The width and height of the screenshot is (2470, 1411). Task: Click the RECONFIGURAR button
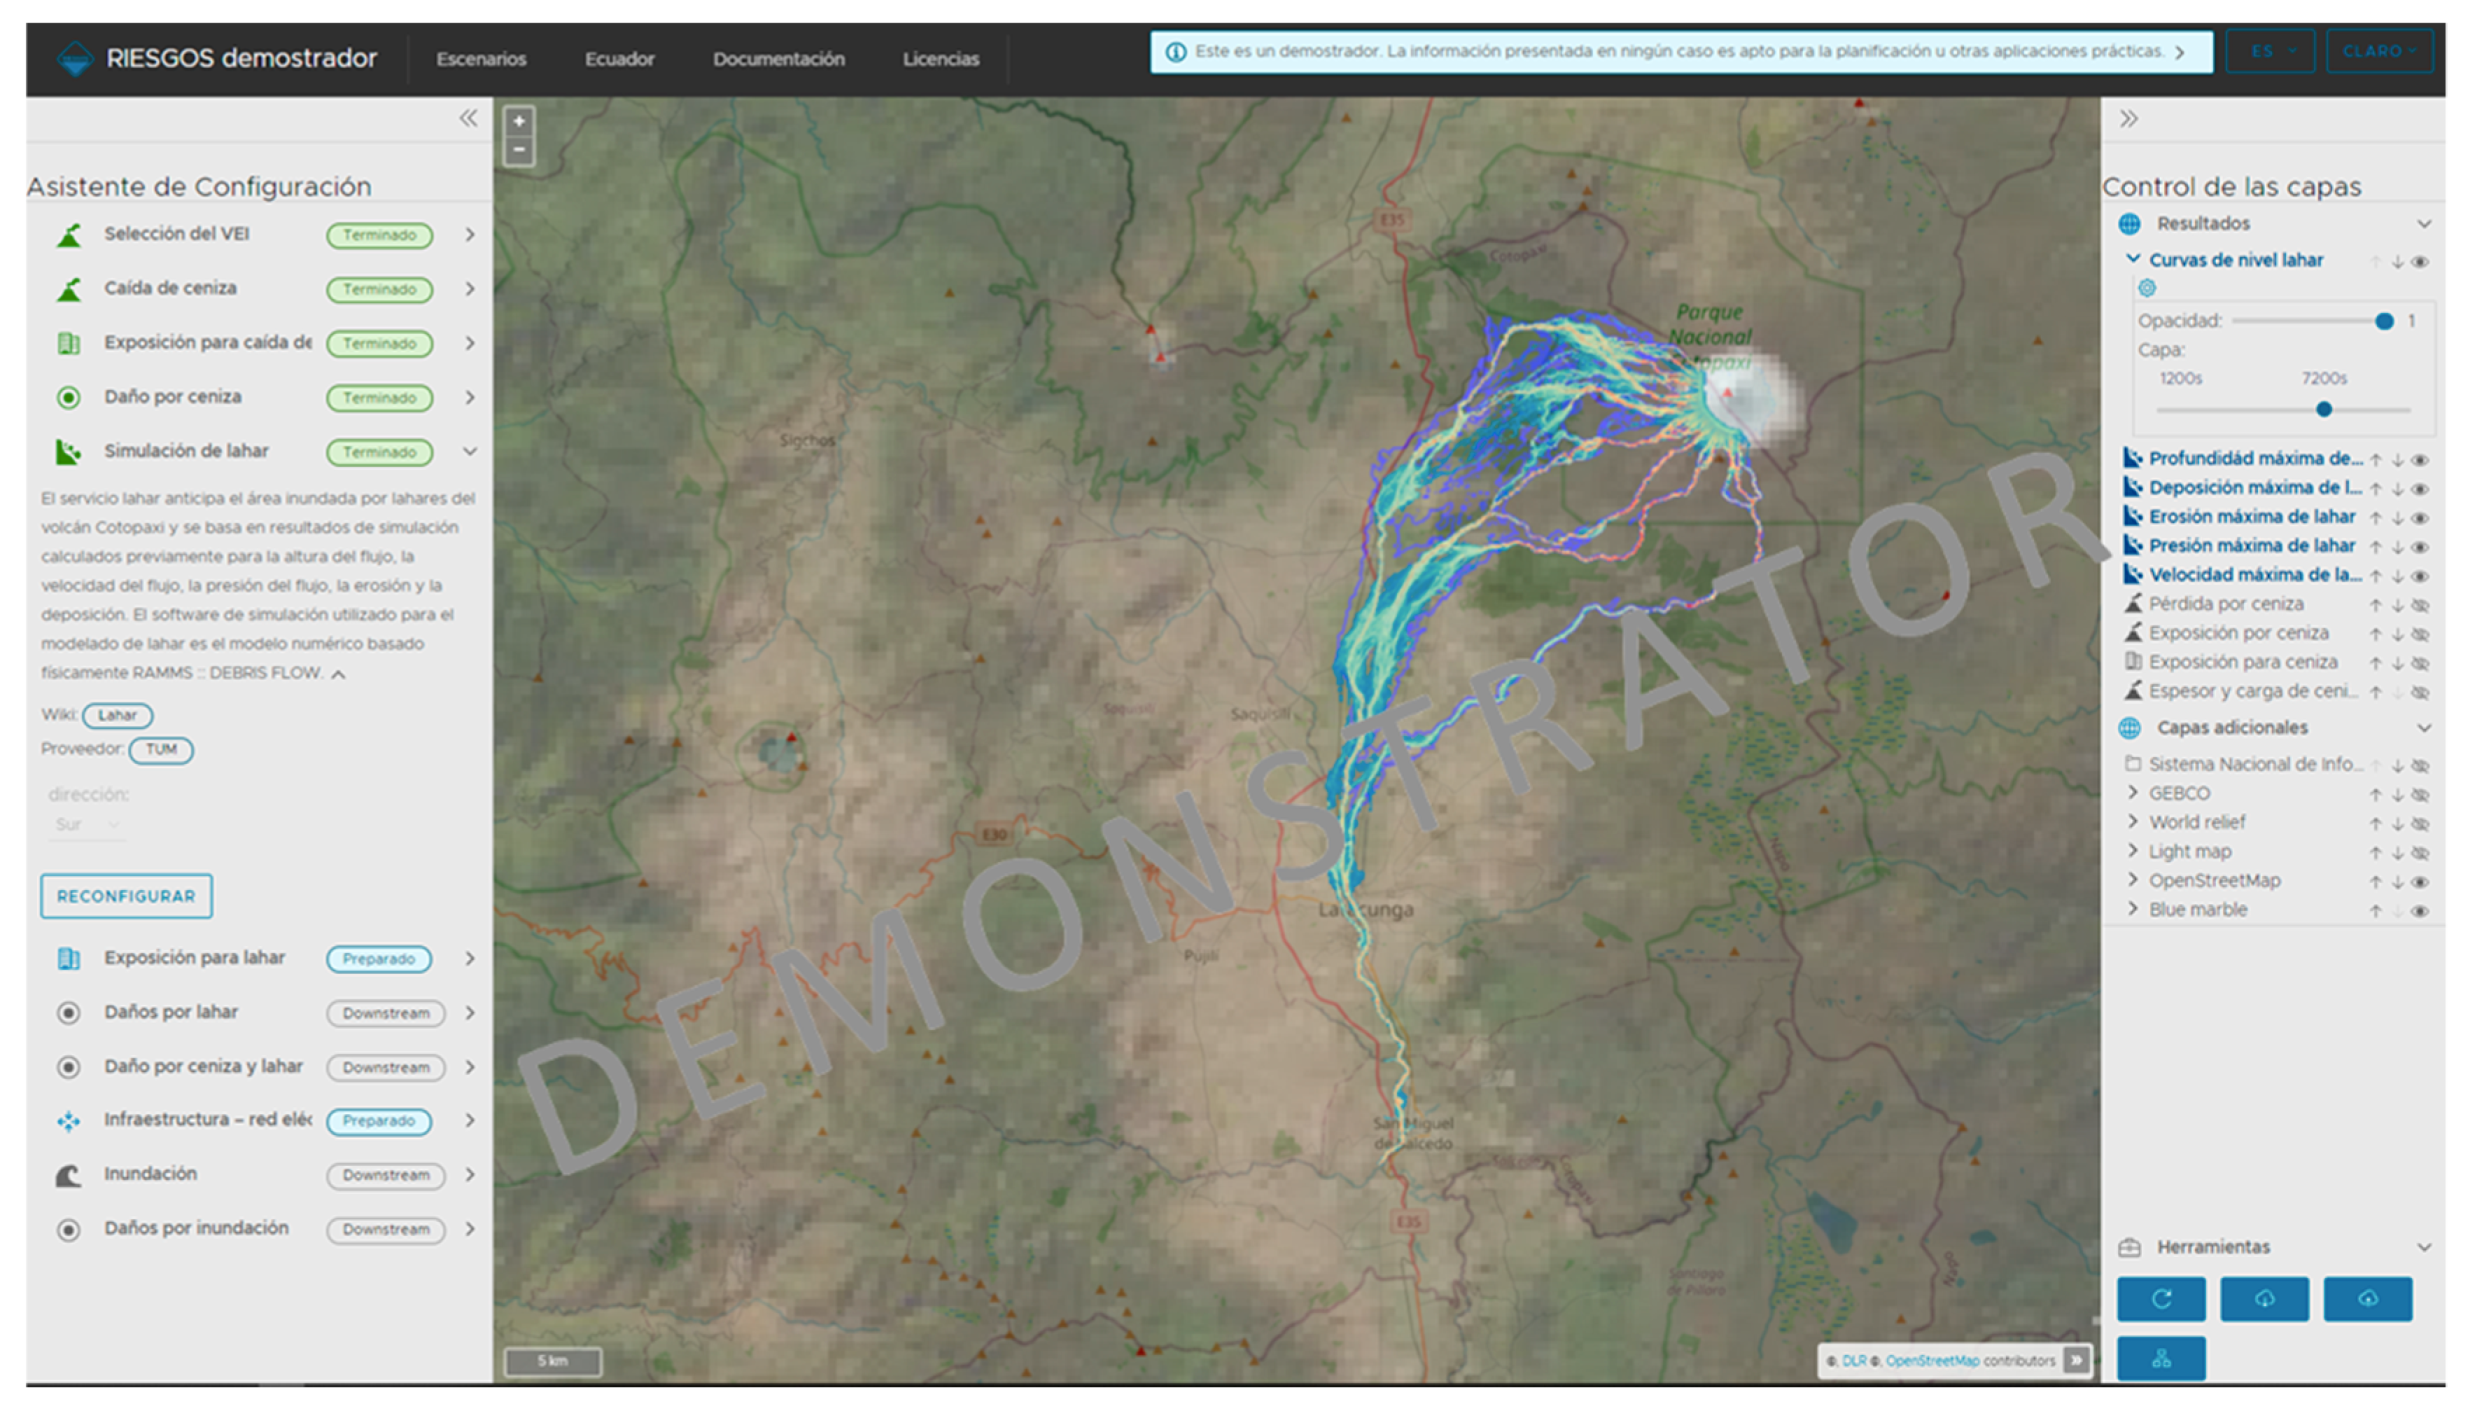click(x=126, y=896)
